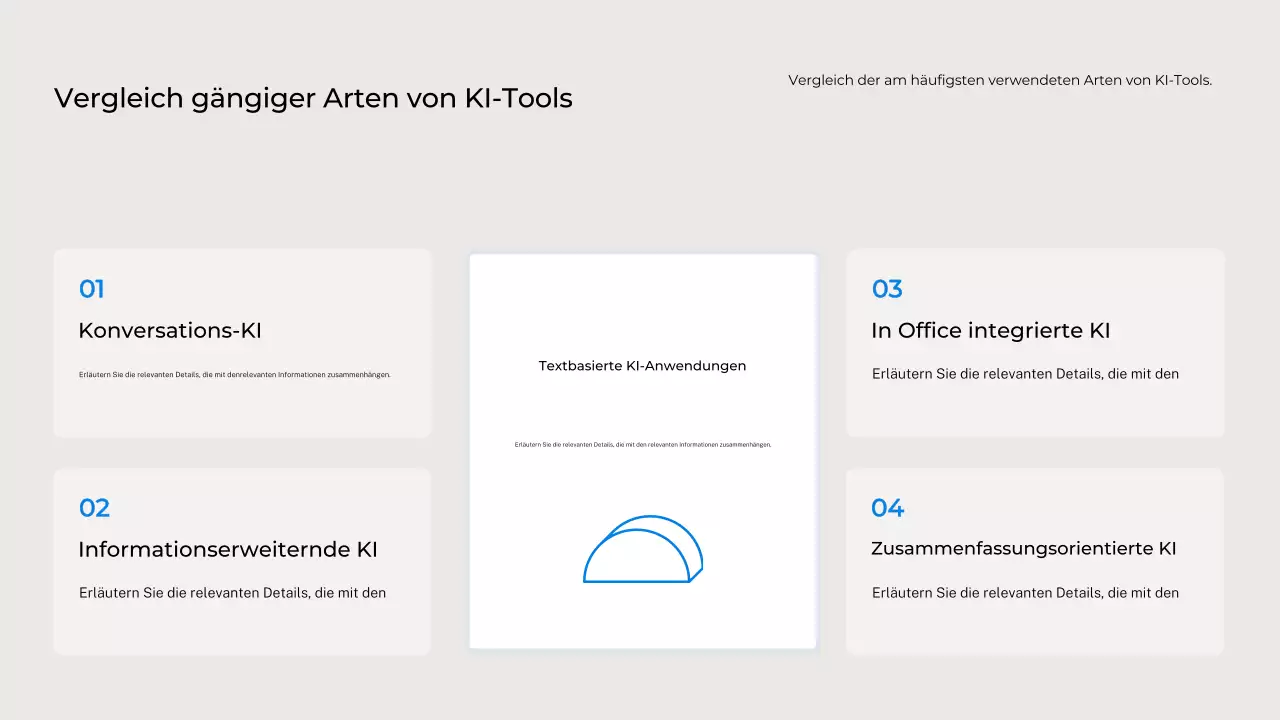Screen dimensions: 1280x720
Task: Select the number 04 label
Action: click(x=887, y=508)
